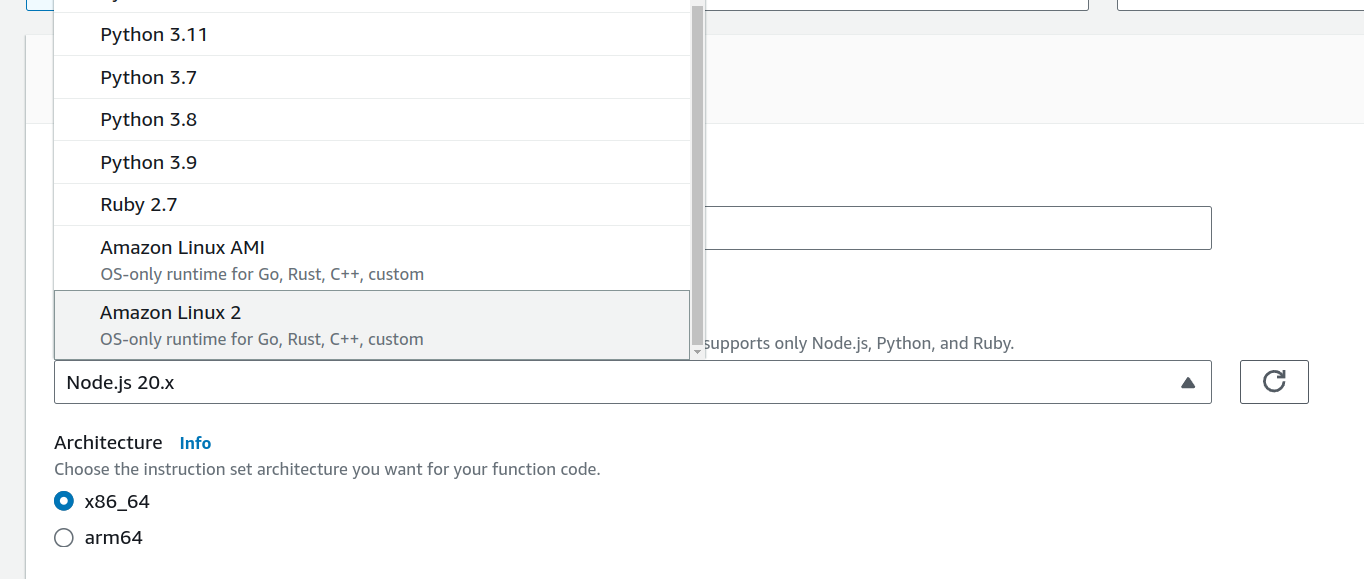
Task: Select Python 3.8 runtime option
Action: [x=148, y=119]
